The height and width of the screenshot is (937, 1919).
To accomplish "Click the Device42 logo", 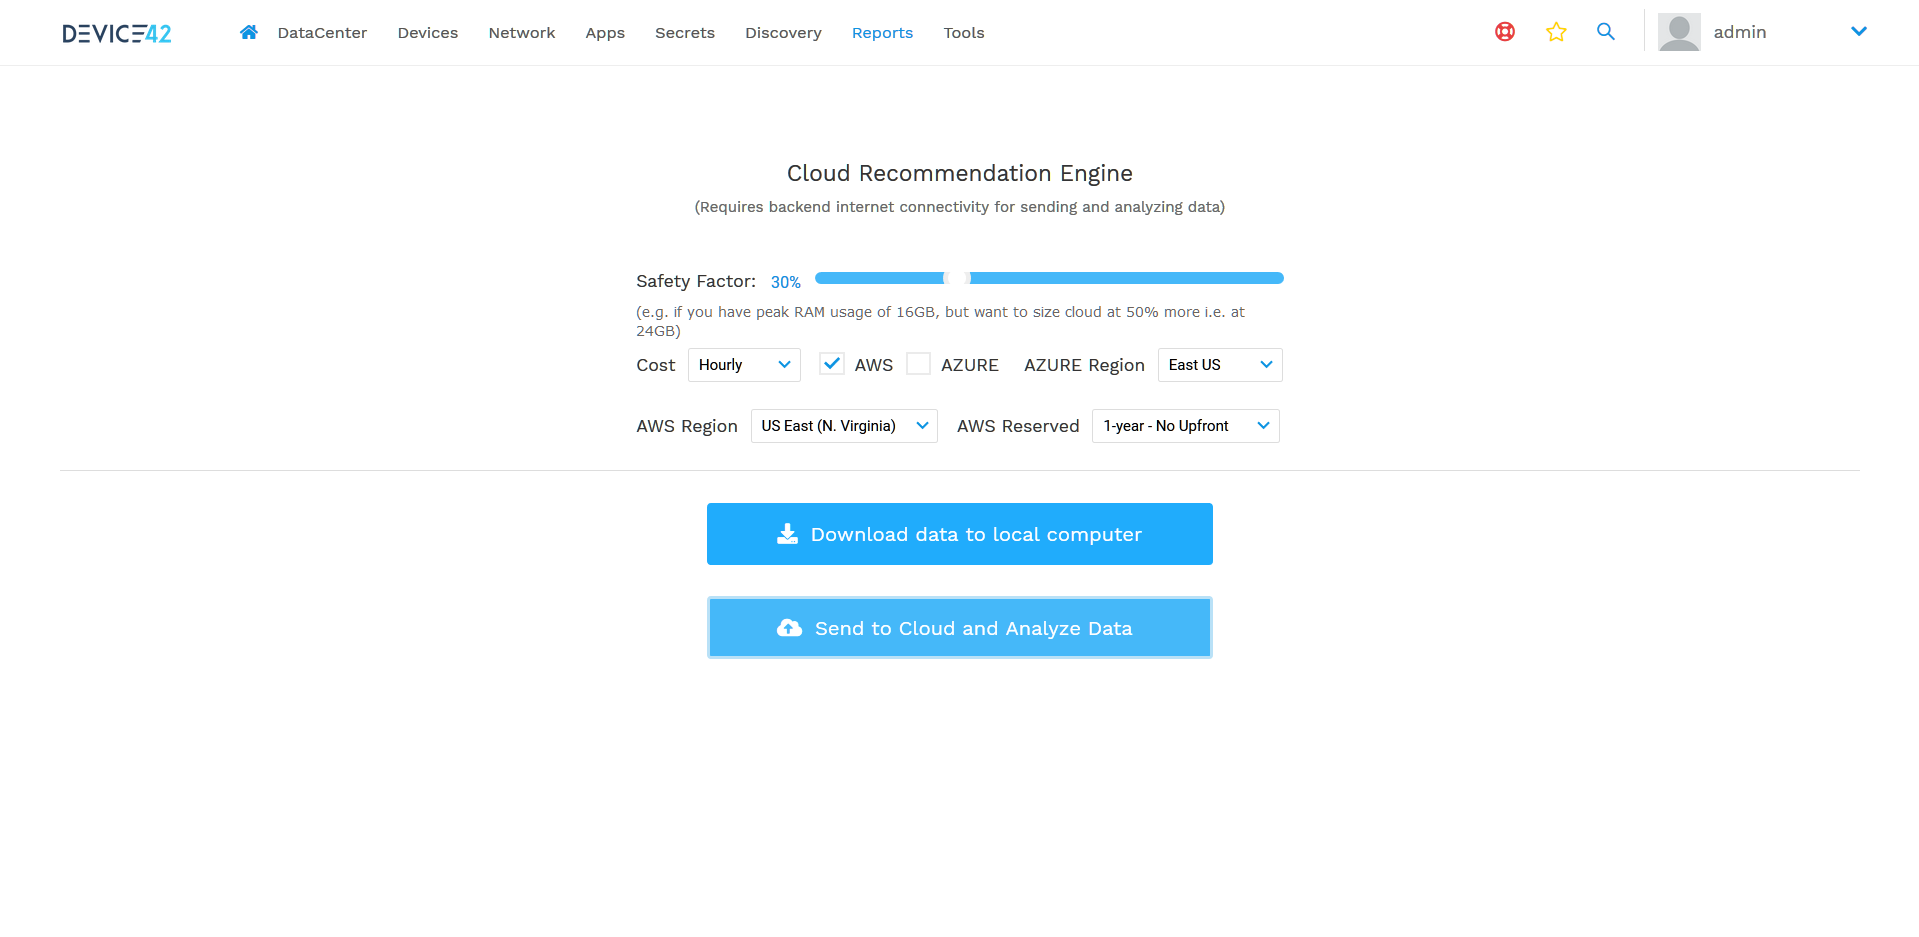I will coord(117,33).
